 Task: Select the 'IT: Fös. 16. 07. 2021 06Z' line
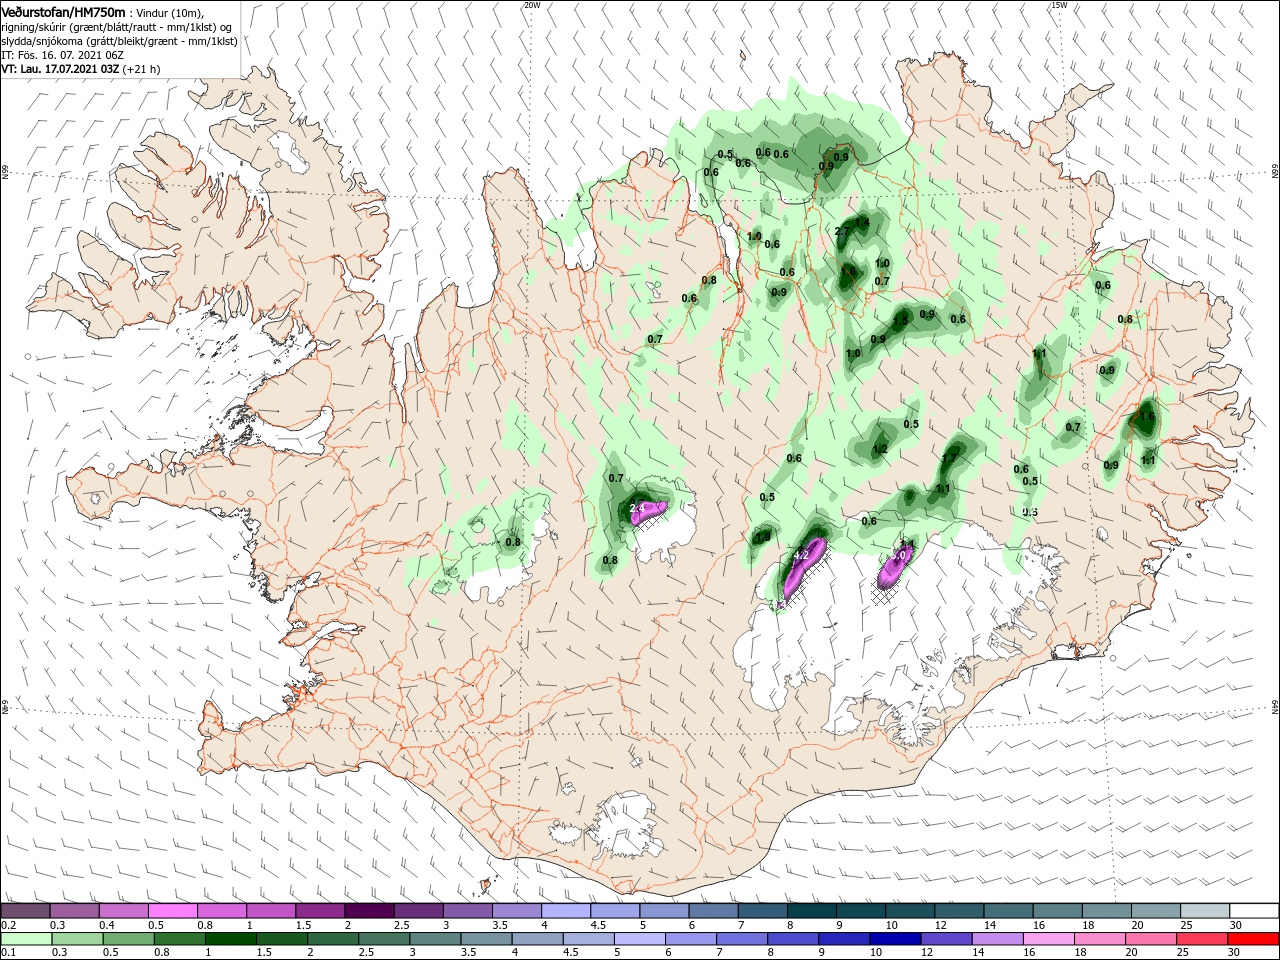tap(61, 55)
